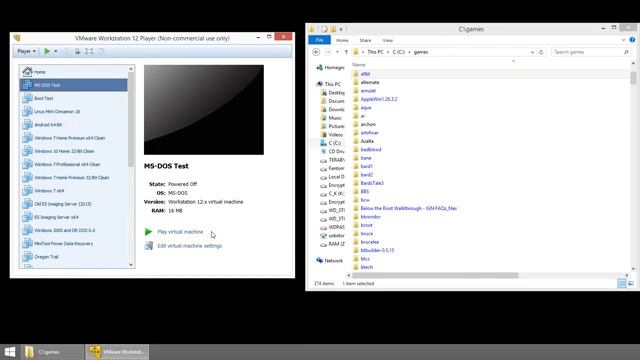Click the VM library scrollbar up arrow

click(131, 69)
